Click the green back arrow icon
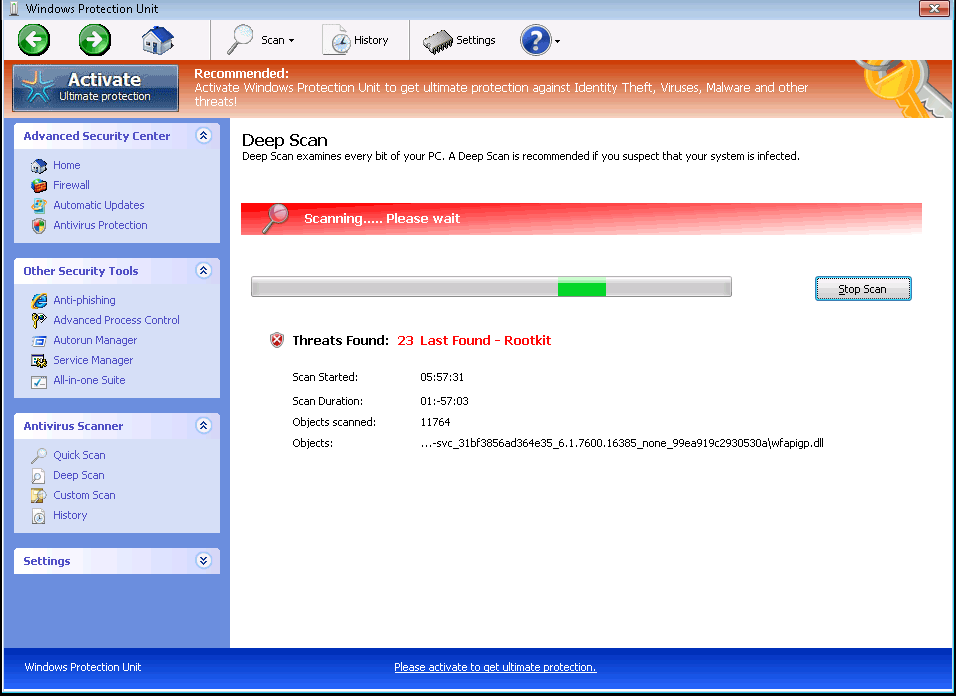956x696 pixels. 34,41
